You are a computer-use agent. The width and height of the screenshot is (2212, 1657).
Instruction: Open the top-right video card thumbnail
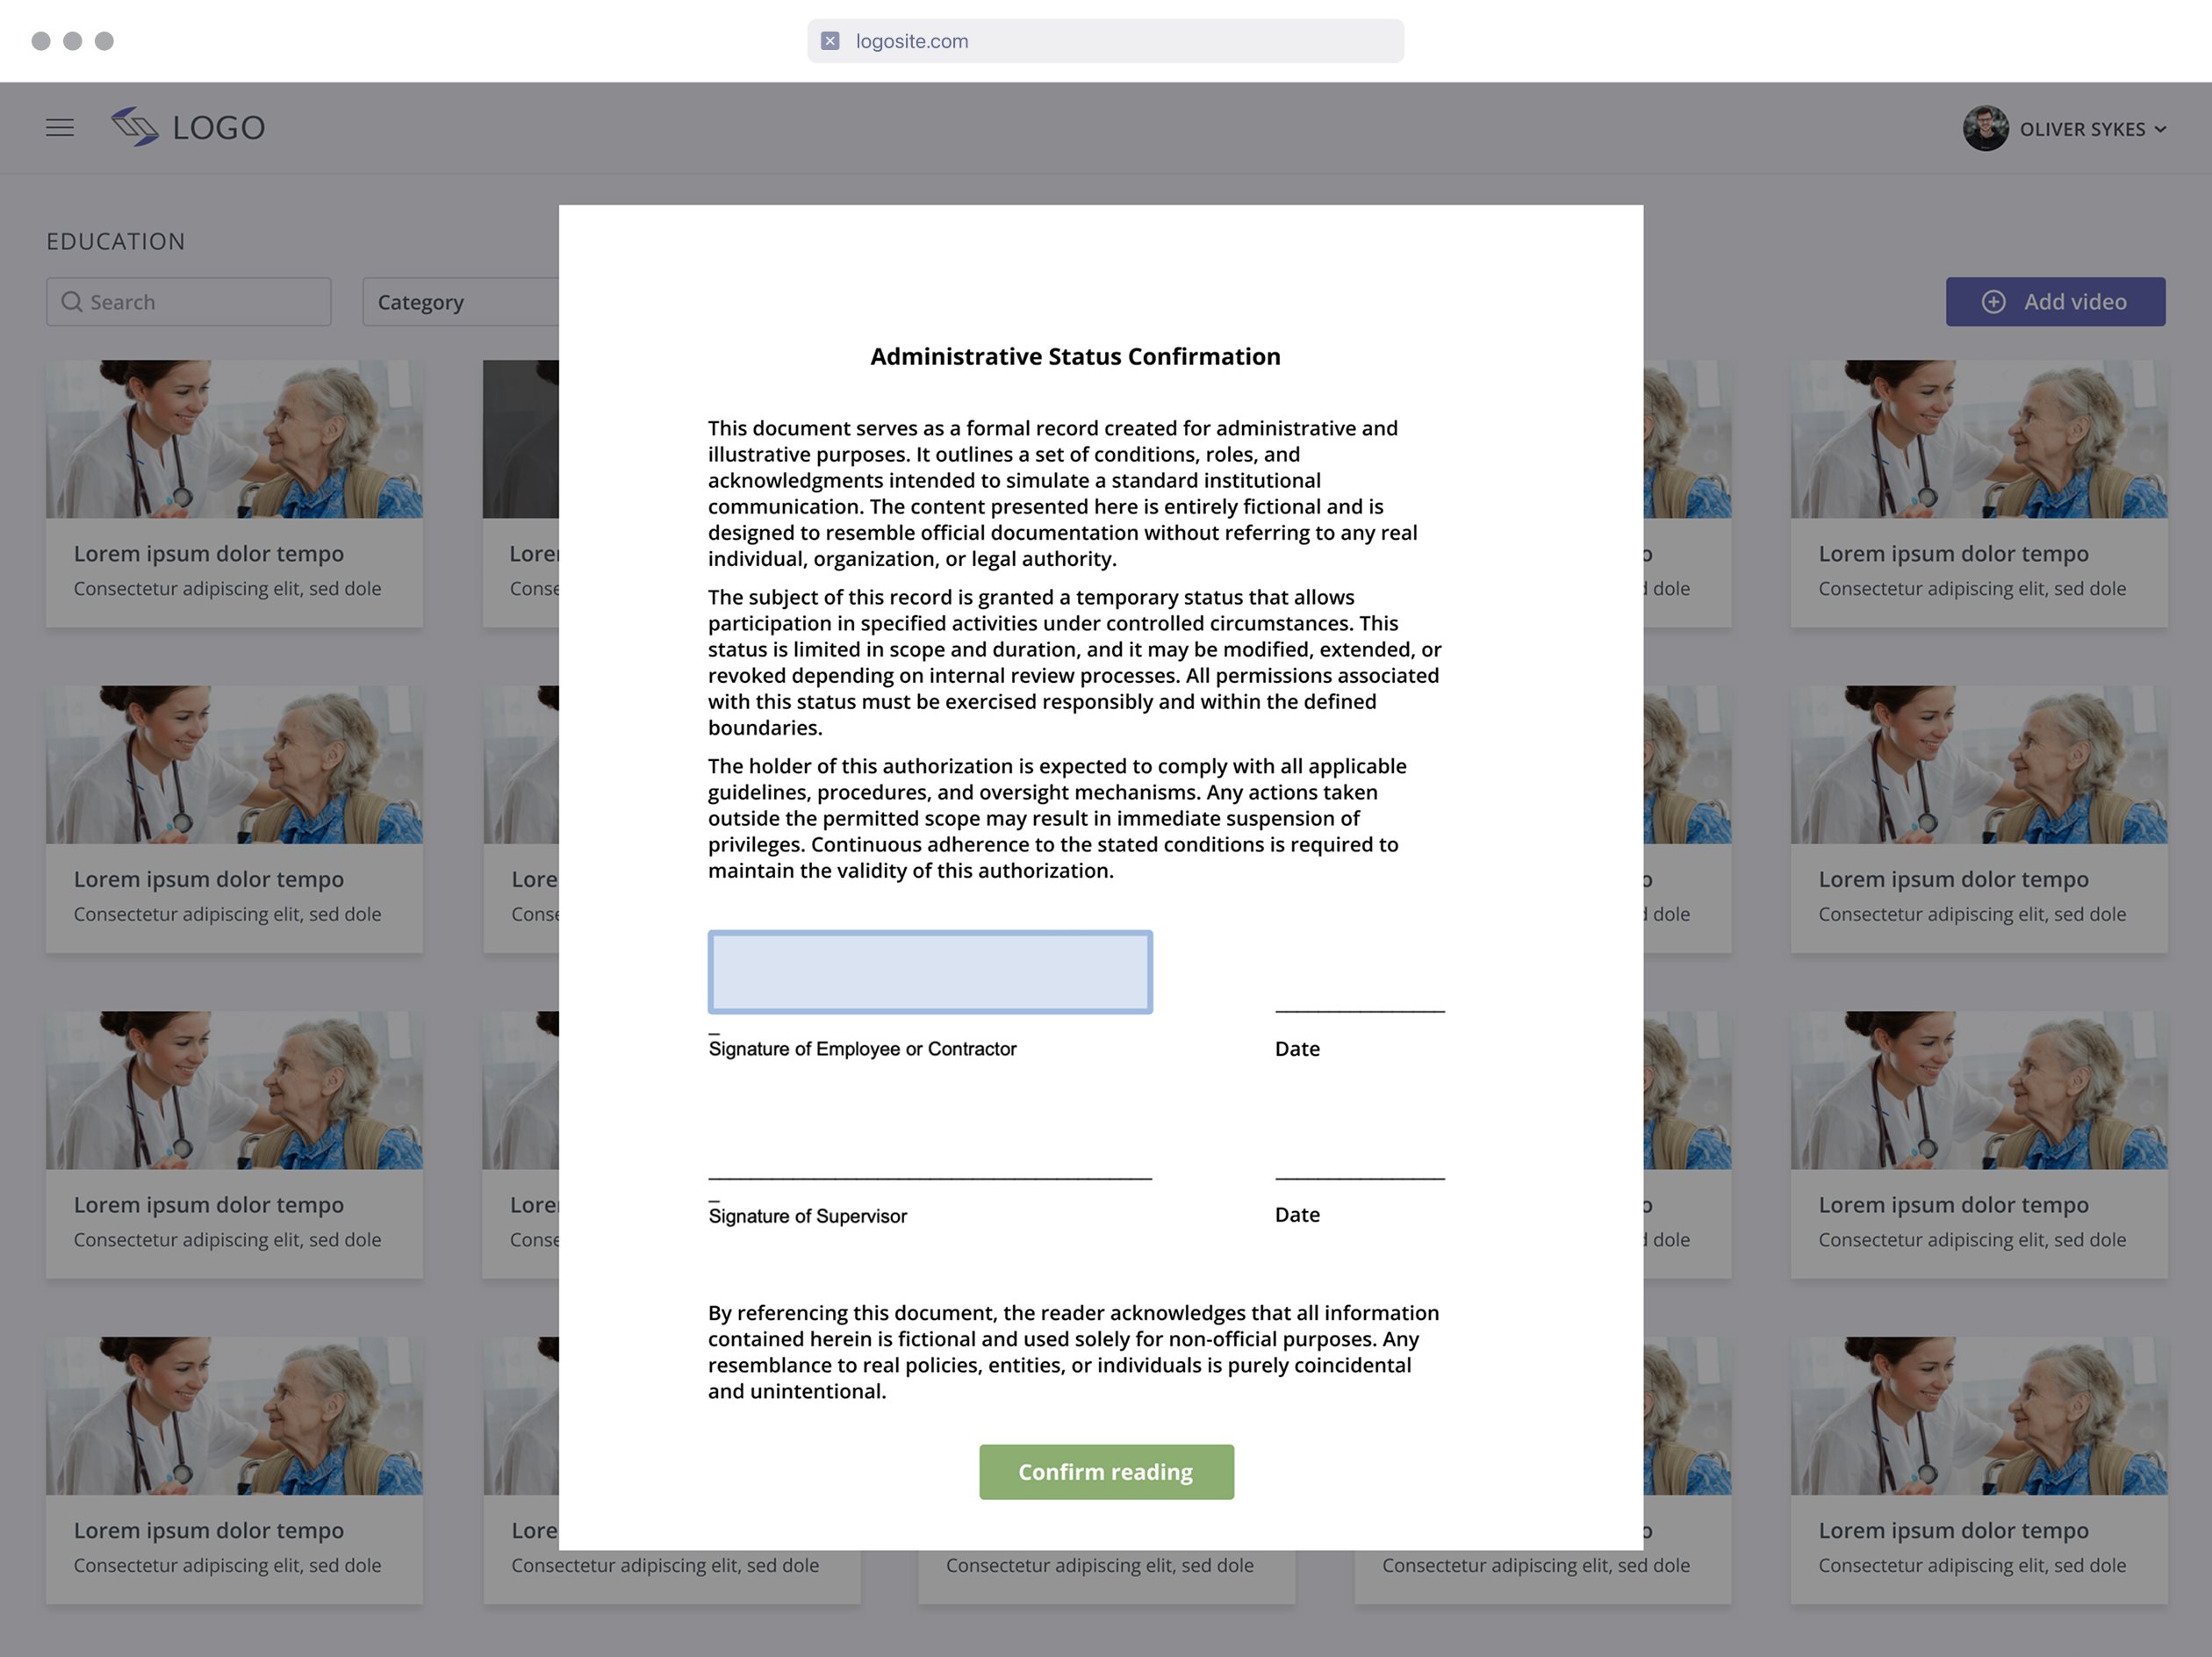[1979, 439]
